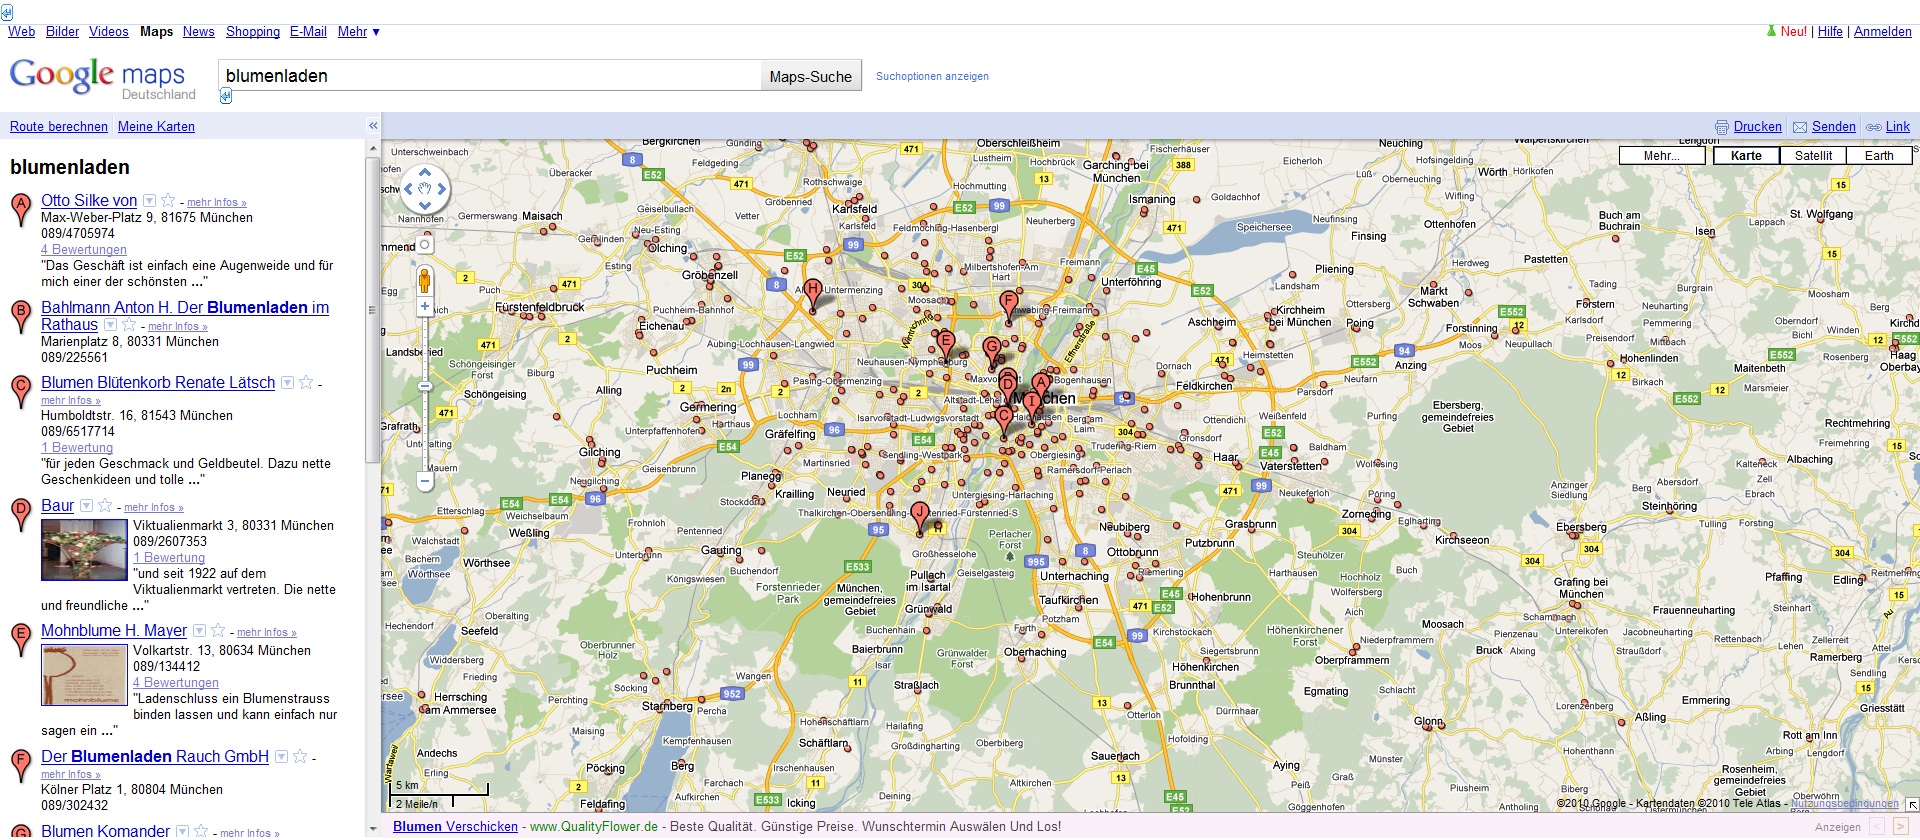Open 4 Bewertungen for Otto Silke von
The image size is (1920, 840).
tap(84, 250)
